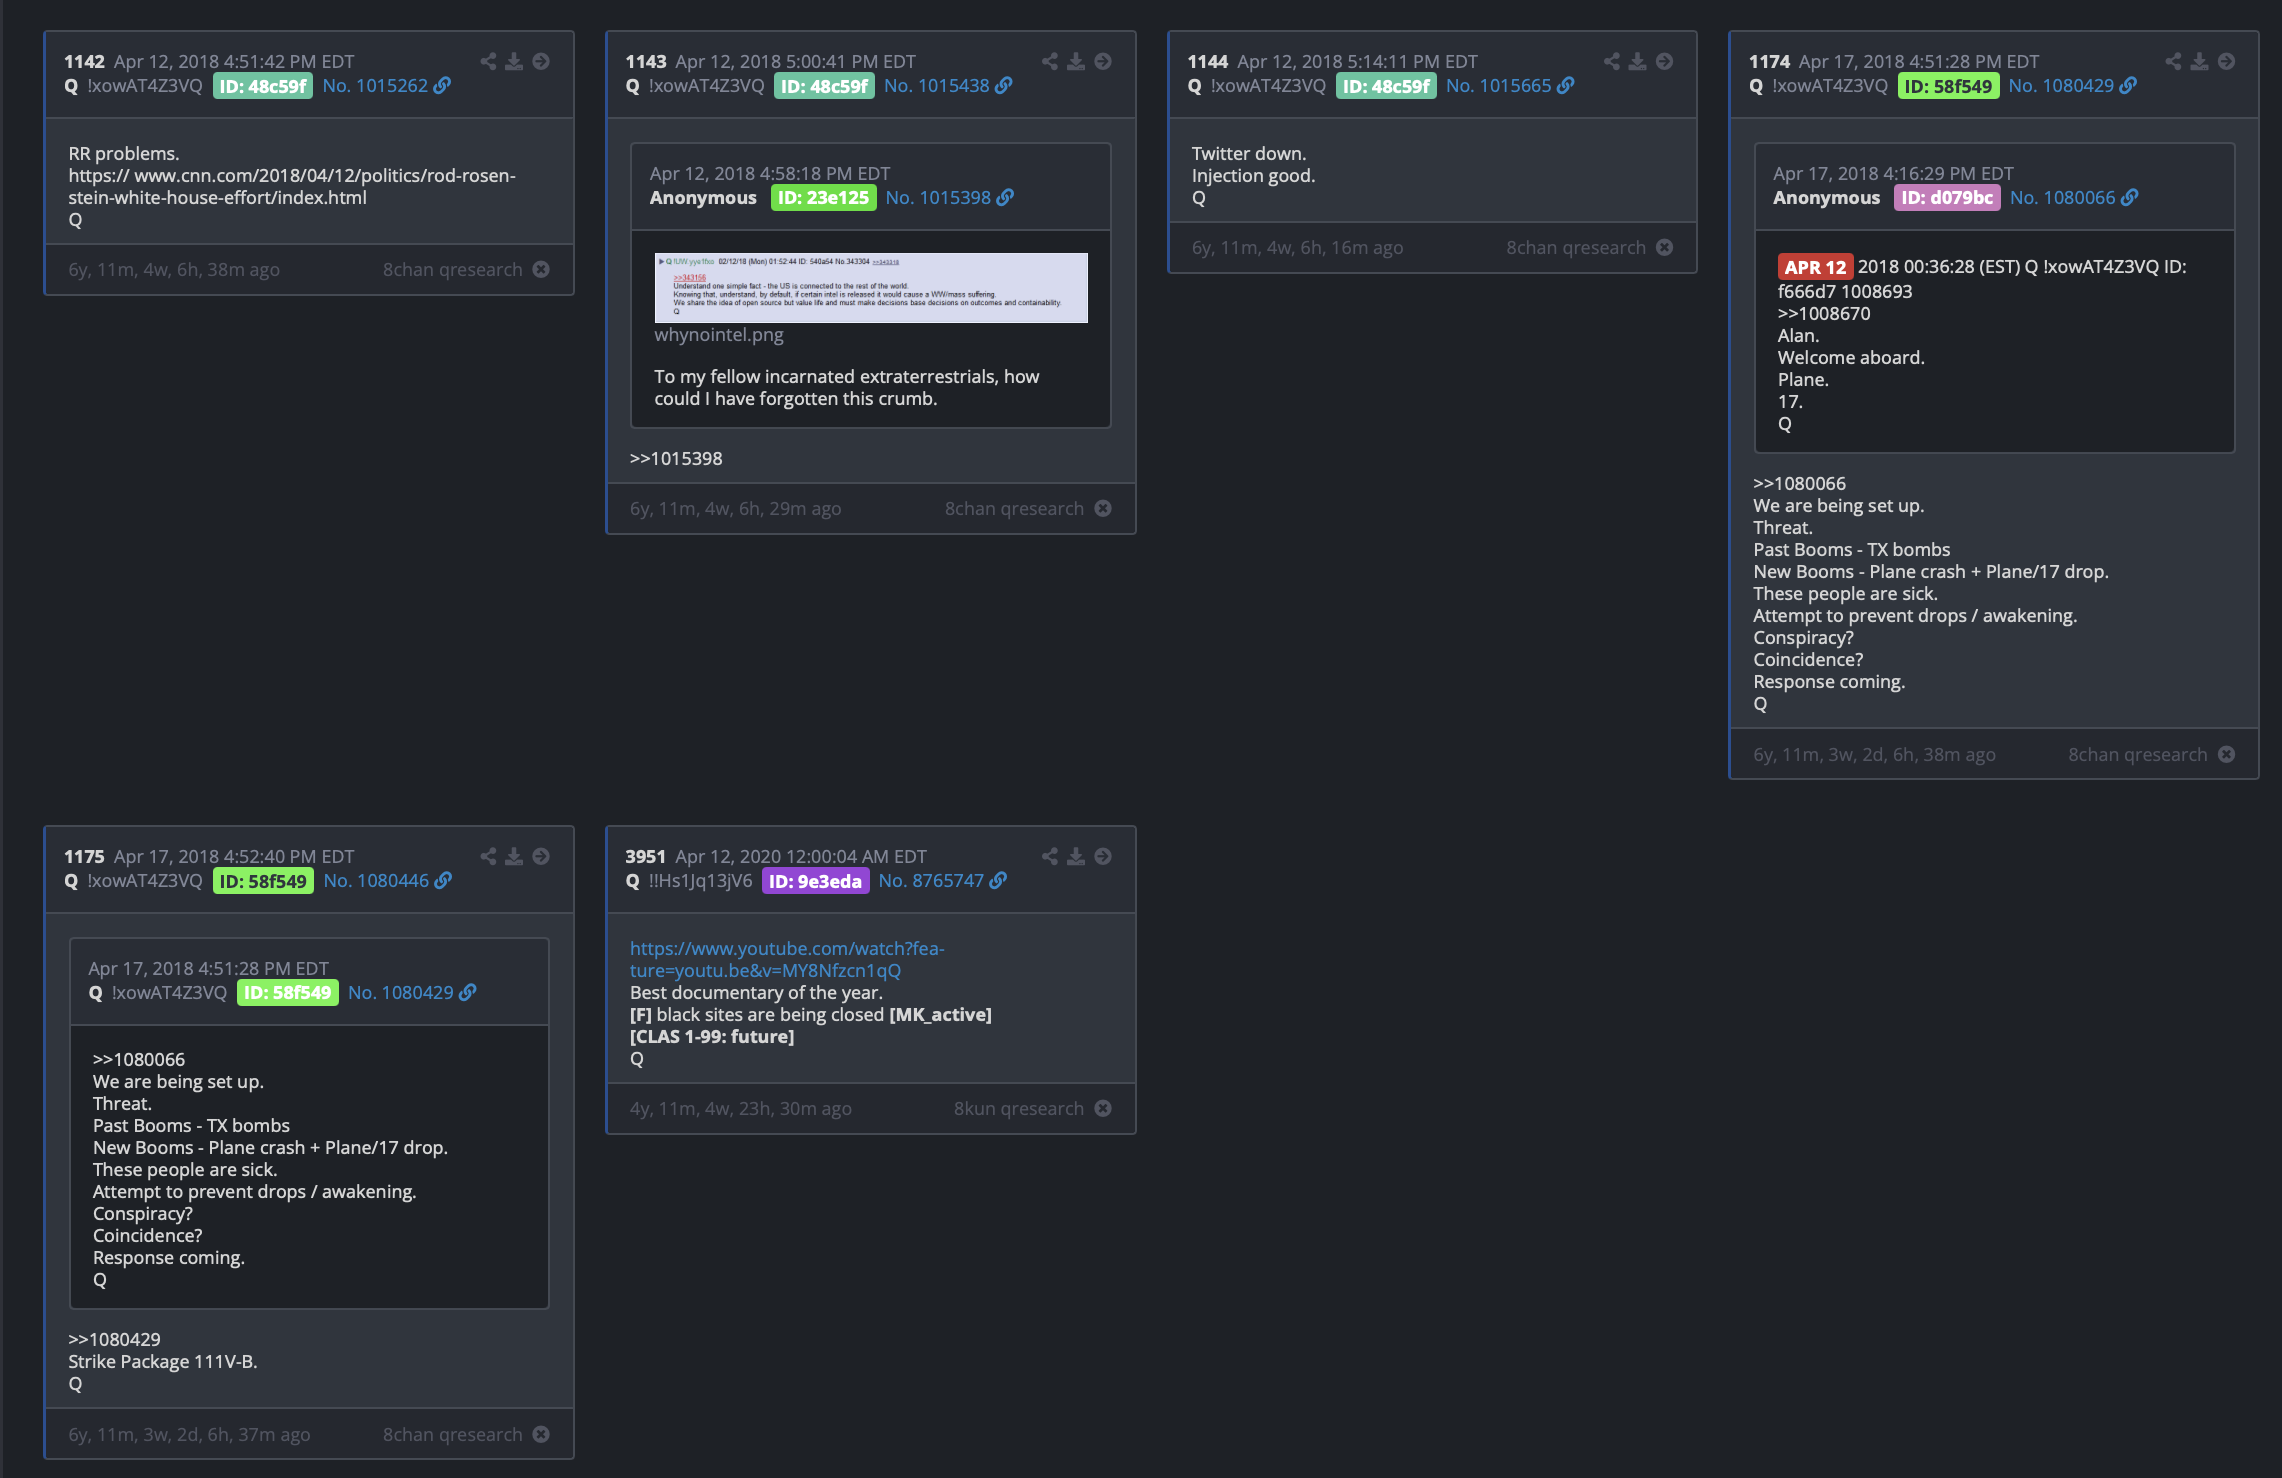Open link No. 1015438

tap(948, 86)
